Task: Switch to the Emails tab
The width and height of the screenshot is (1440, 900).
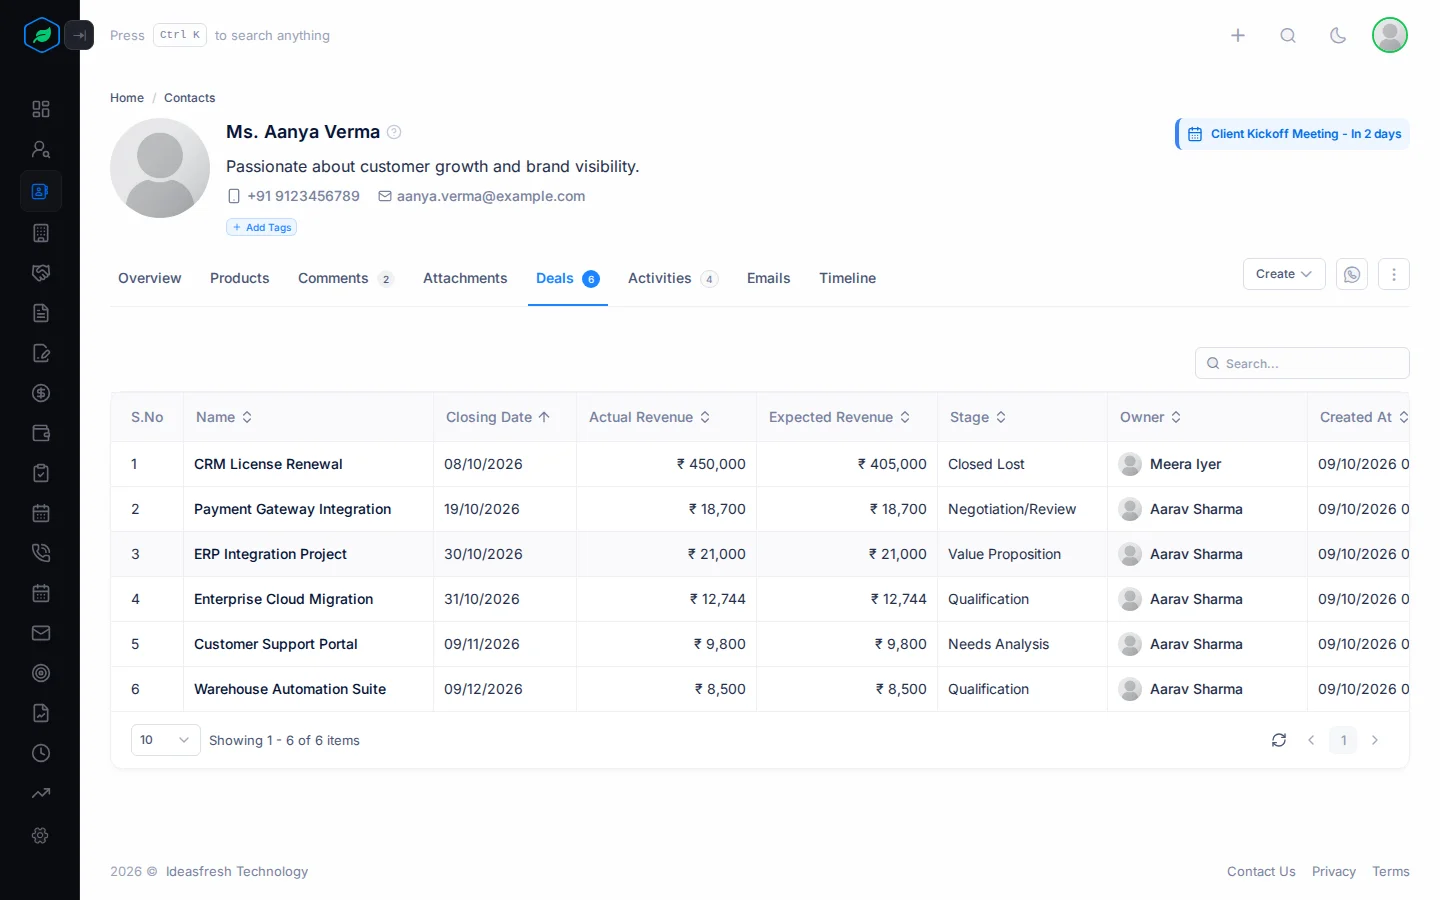Action: point(769,278)
